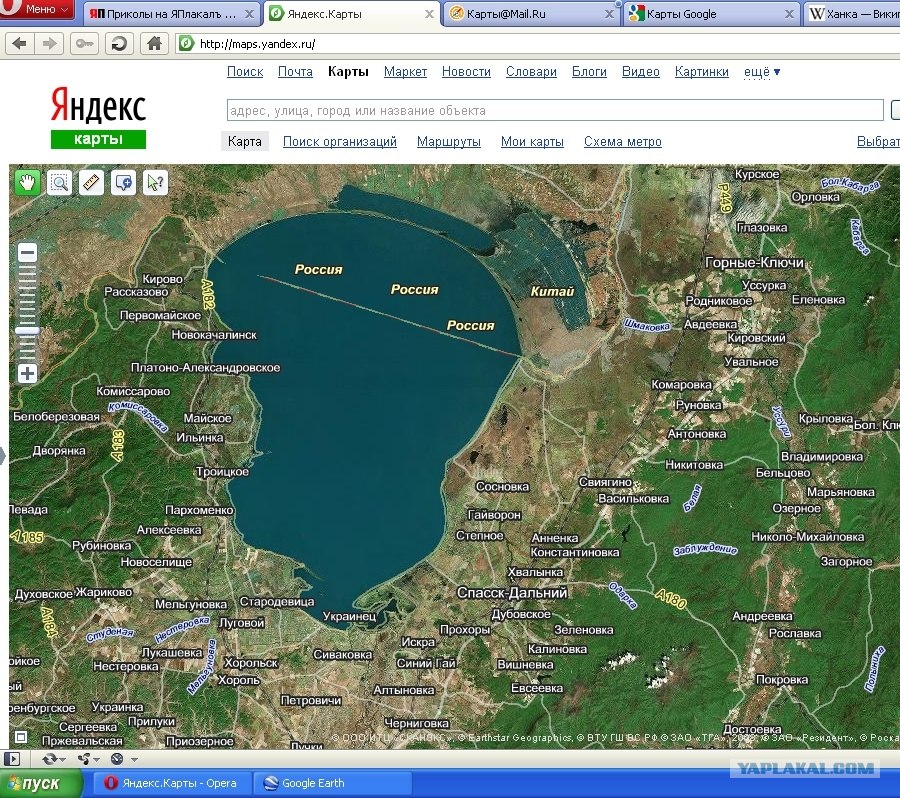The height and width of the screenshot is (798, 900).
Task: Switch to Карты@Mail.Ru tab
Action: [x=531, y=14]
